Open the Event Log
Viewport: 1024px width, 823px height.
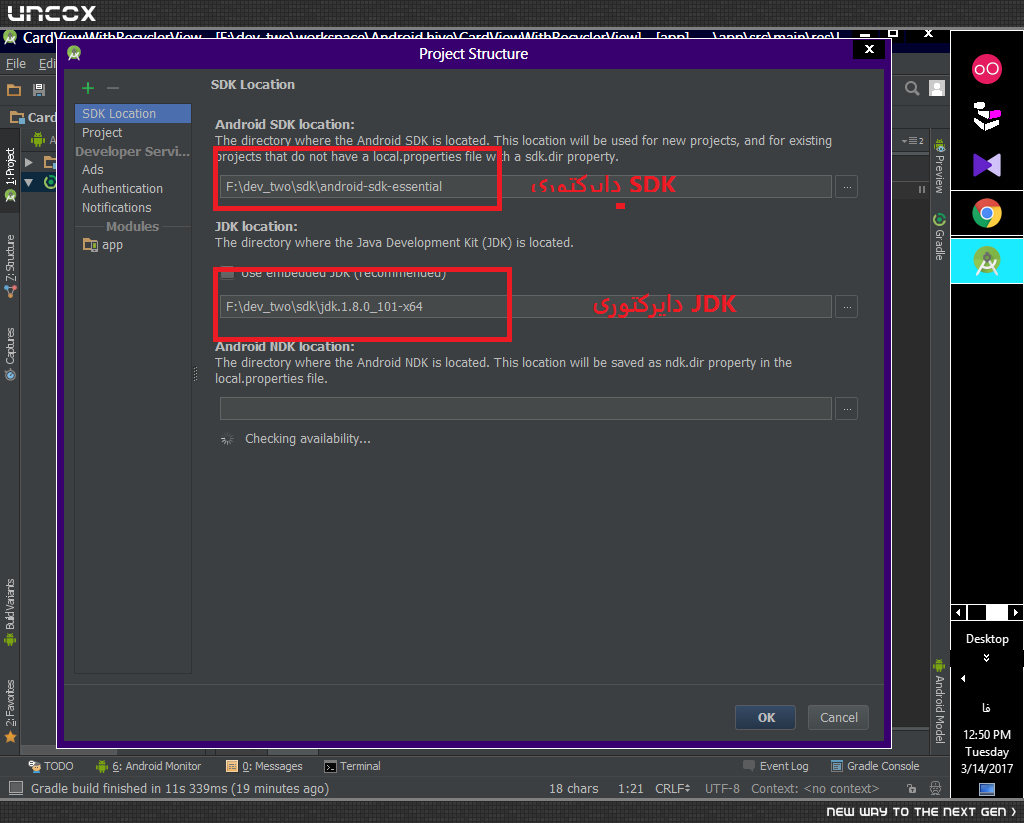tap(776, 766)
